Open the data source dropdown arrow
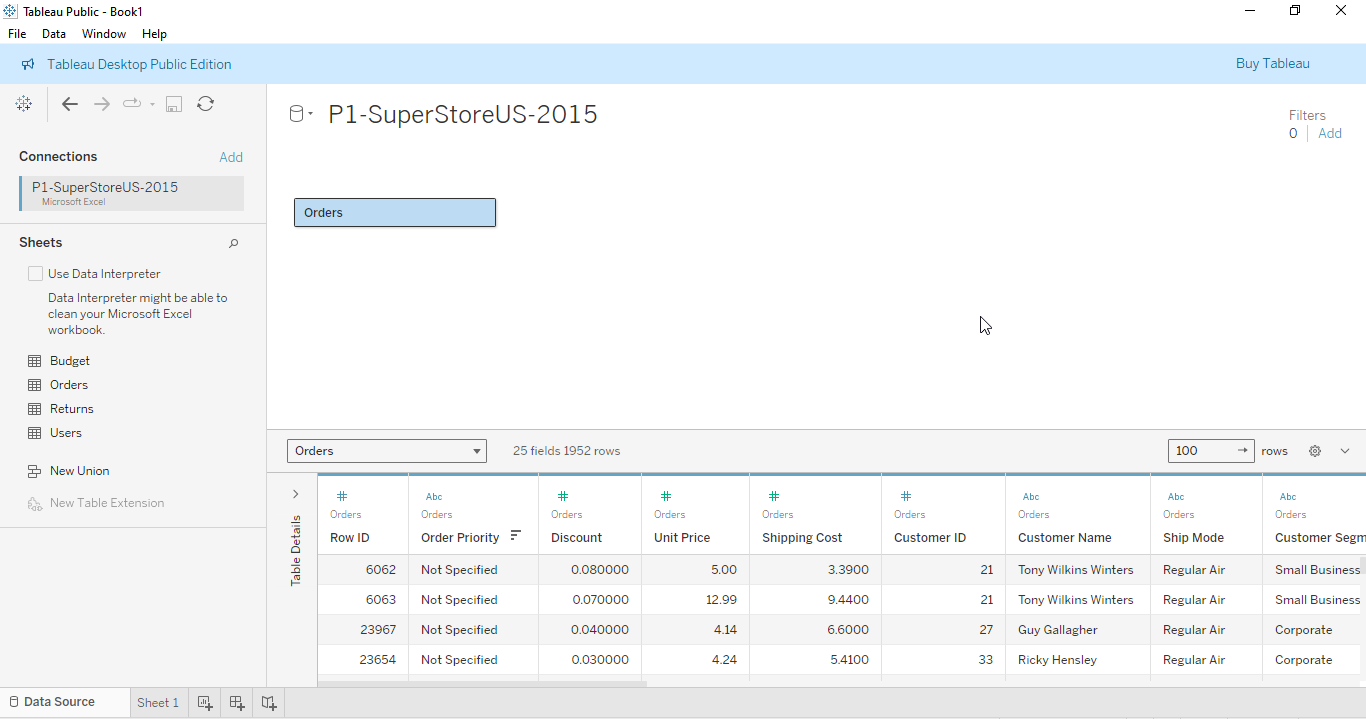This screenshot has height=719, width=1366. pyautogui.click(x=311, y=114)
